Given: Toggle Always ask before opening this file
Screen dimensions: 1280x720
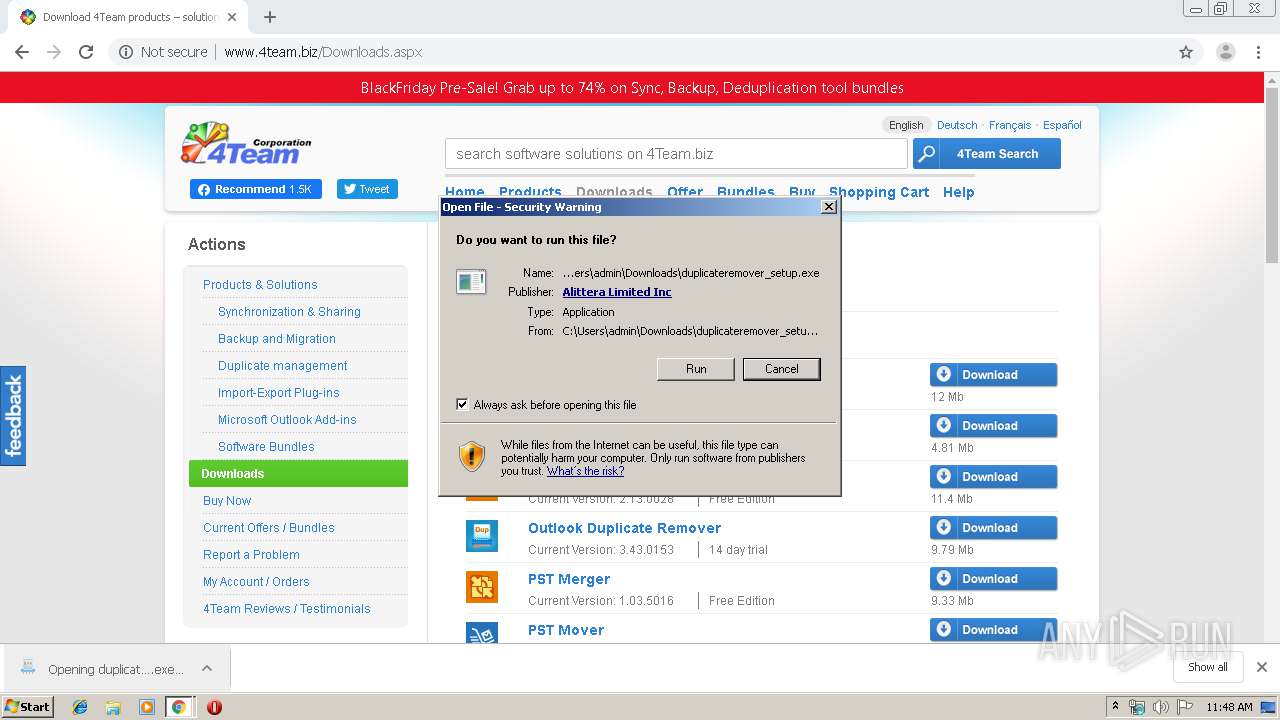Looking at the screenshot, I should click(x=462, y=405).
